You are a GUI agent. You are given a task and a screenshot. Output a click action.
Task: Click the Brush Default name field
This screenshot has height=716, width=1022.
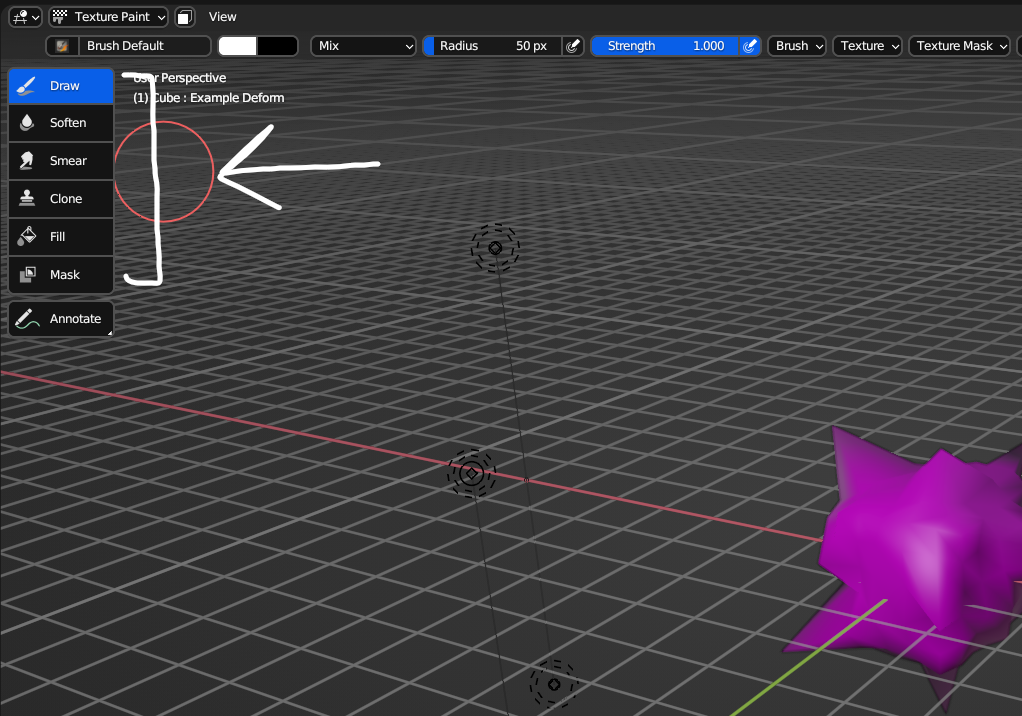pos(145,46)
